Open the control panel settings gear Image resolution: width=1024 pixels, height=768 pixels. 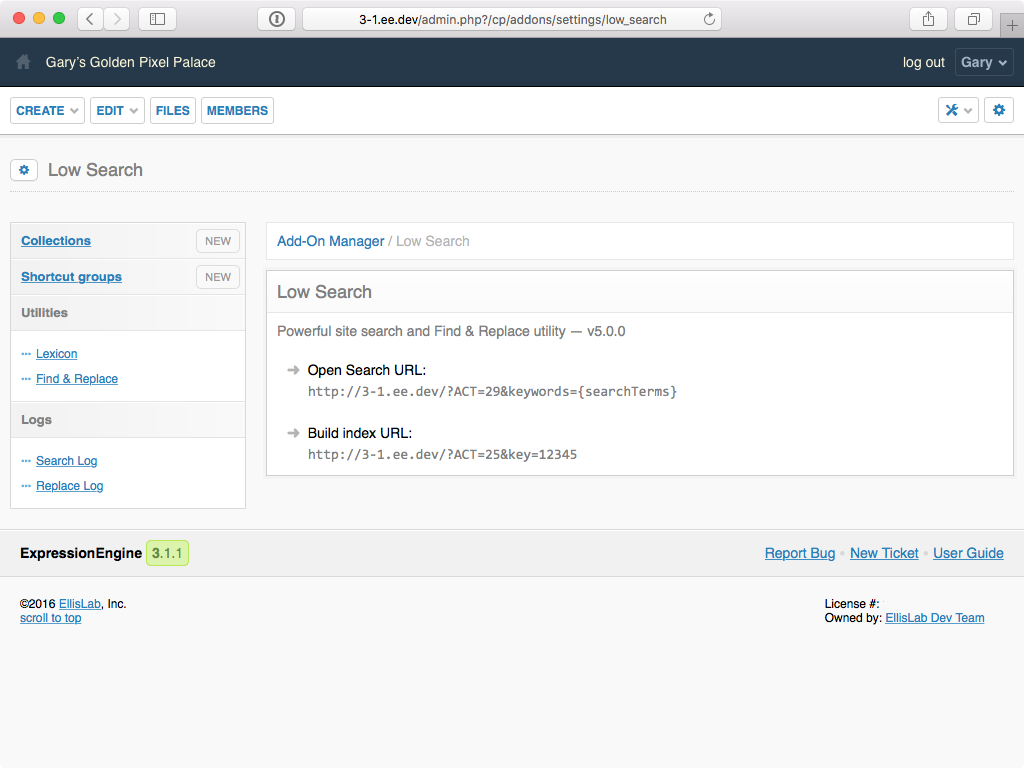pyautogui.click(x=999, y=110)
